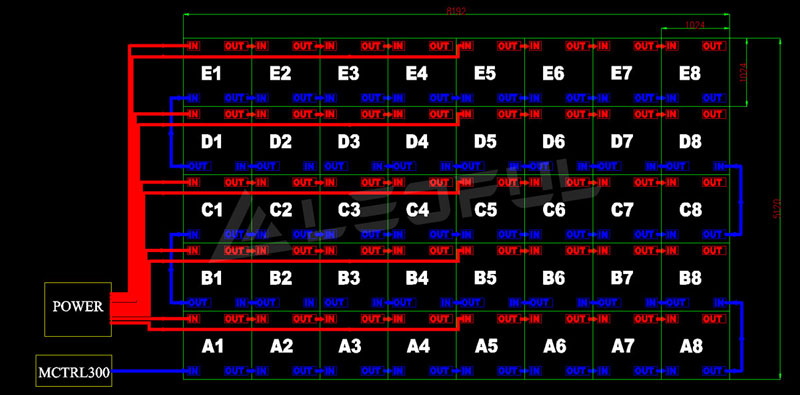
Task: Pick cabinet label A3
Action: click(349, 347)
